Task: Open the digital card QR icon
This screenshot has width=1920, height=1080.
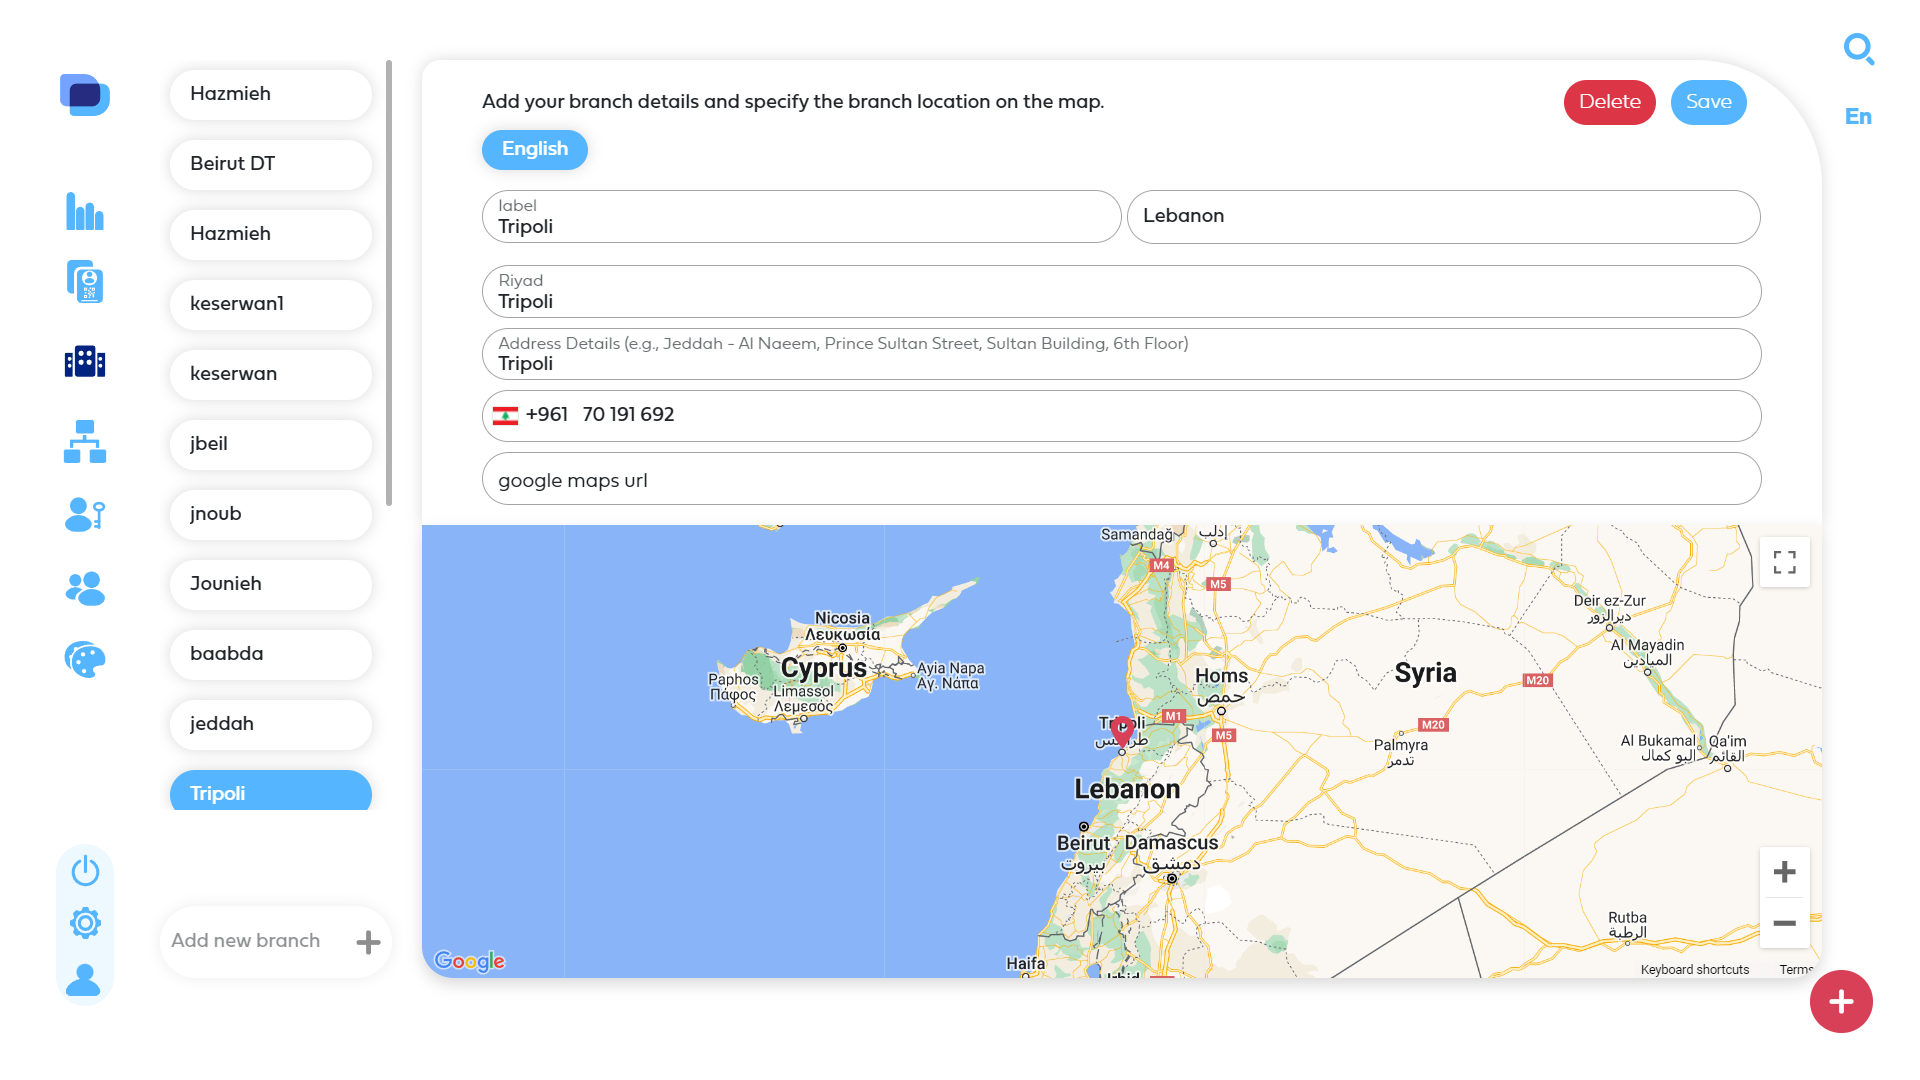Action: 85,282
